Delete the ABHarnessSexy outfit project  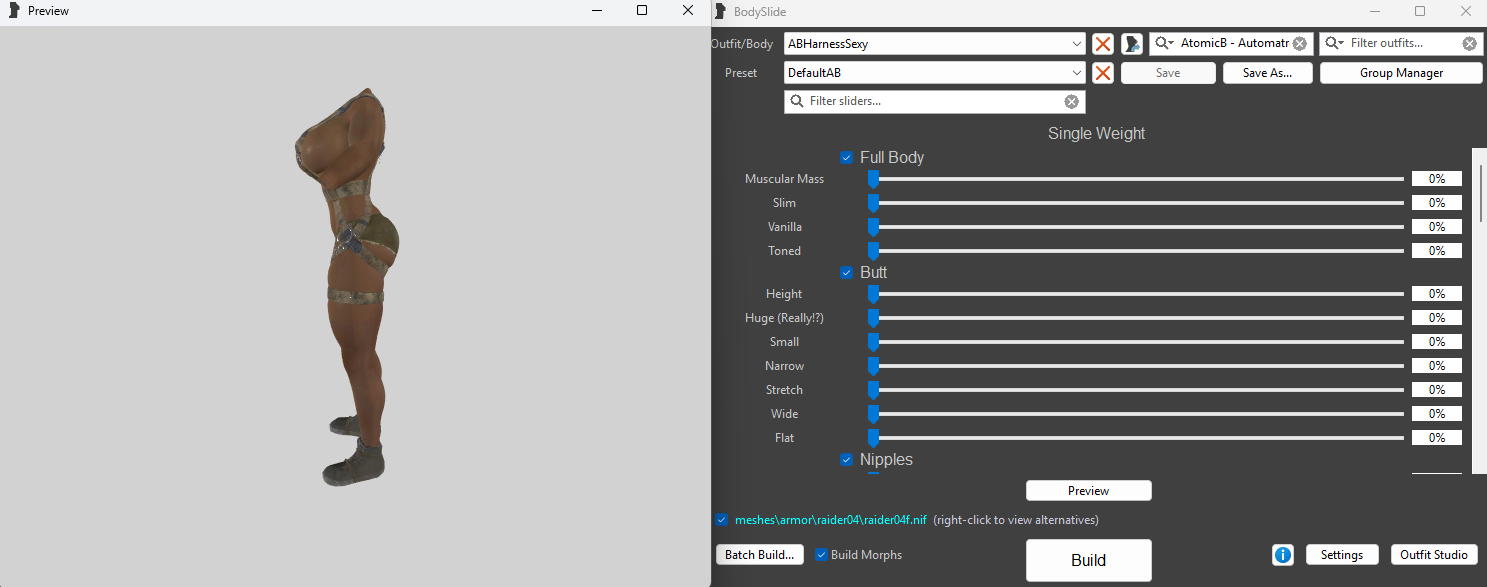pyautogui.click(x=1102, y=44)
